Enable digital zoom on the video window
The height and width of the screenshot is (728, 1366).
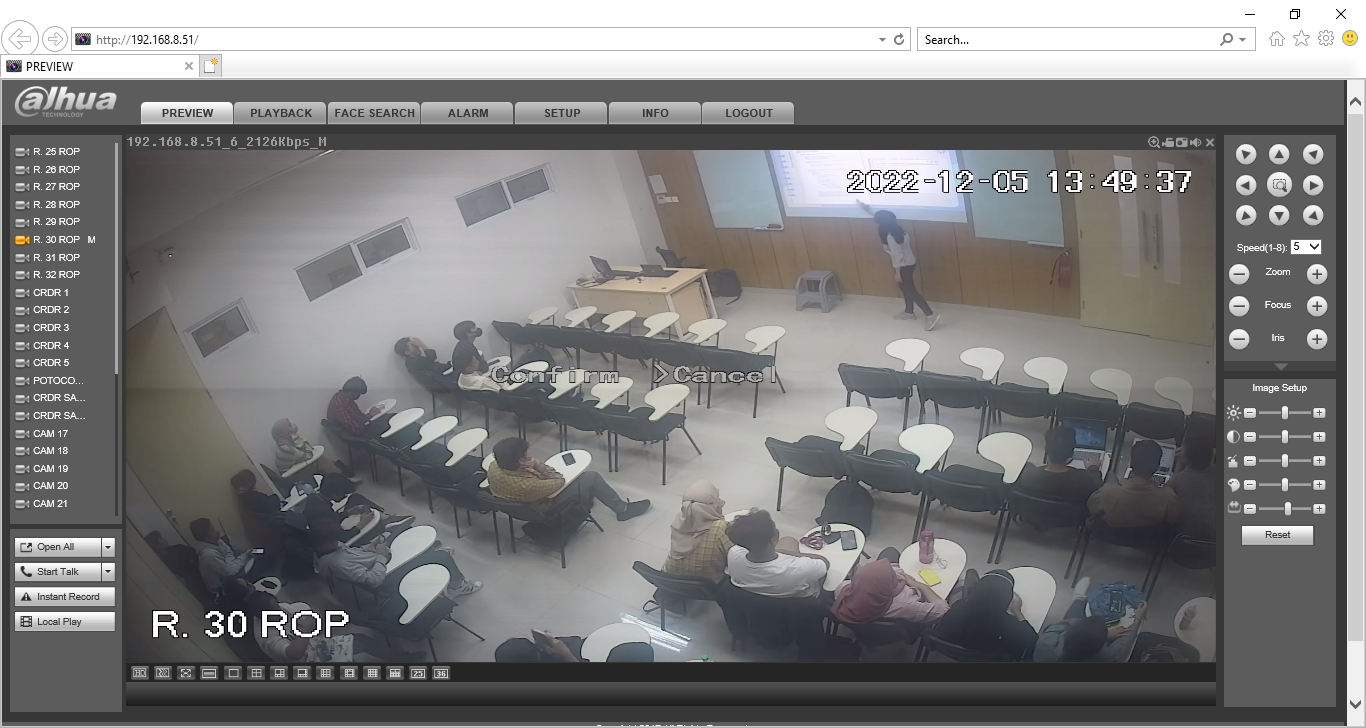[1154, 143]
